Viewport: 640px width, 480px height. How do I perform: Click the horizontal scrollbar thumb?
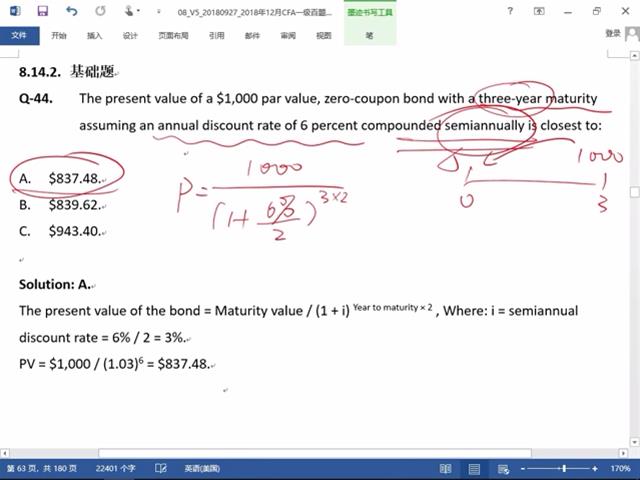[315, 453]
